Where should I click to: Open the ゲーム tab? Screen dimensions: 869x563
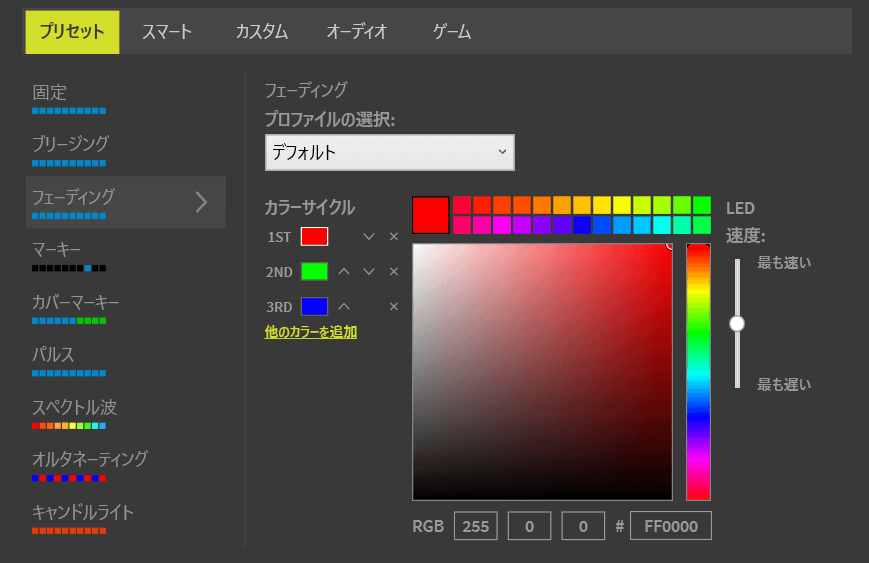point(452,32)
